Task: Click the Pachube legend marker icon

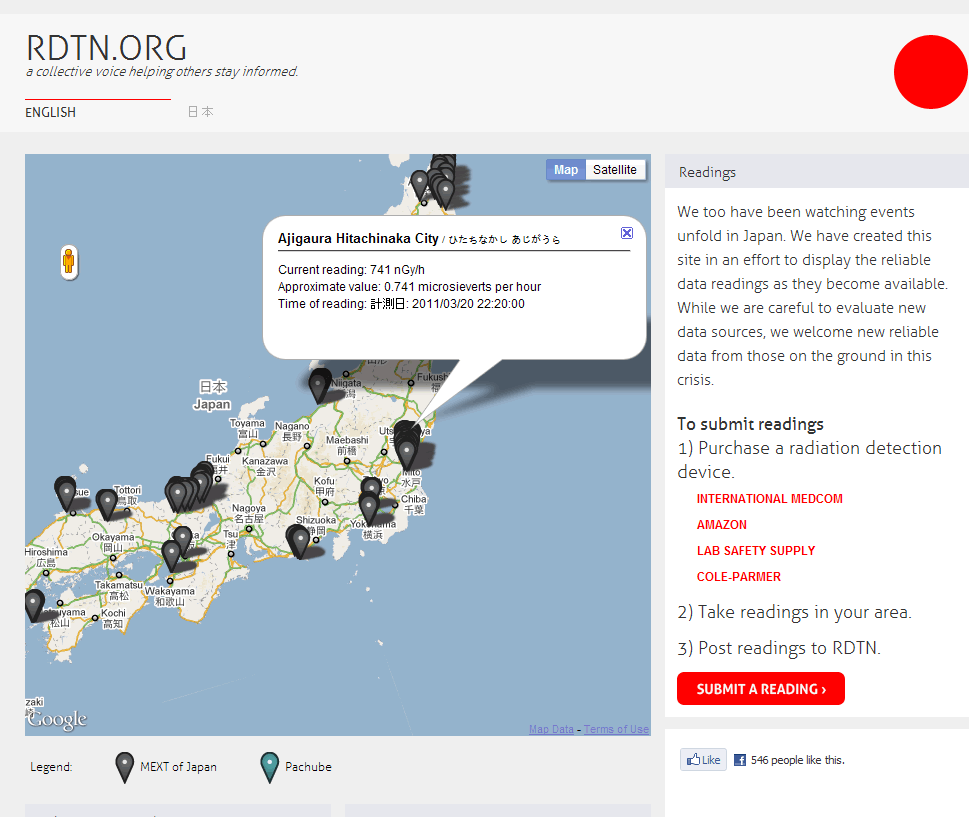Action: point(268,767)
